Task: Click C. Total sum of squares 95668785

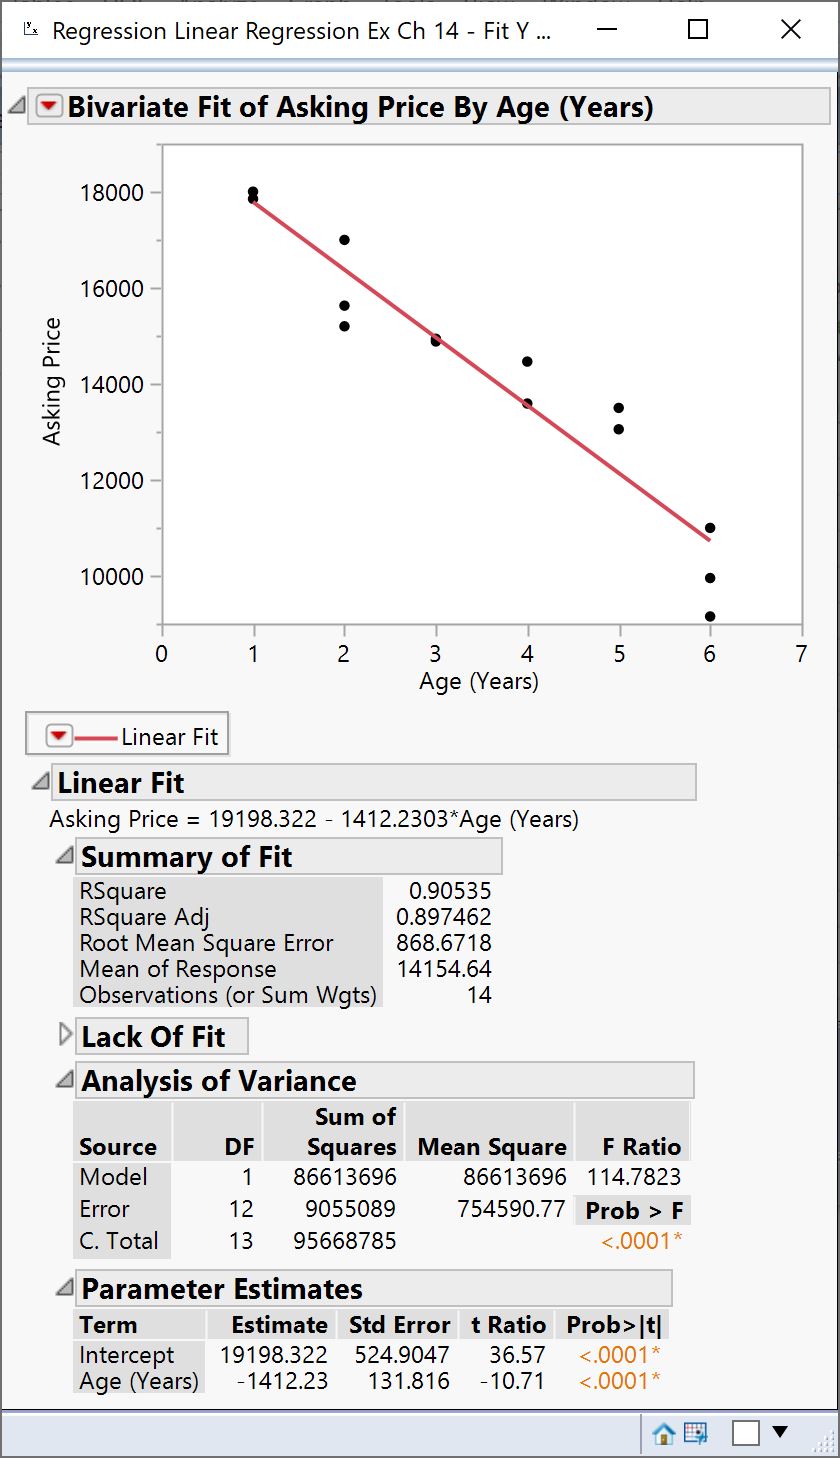Action: 345,1241
